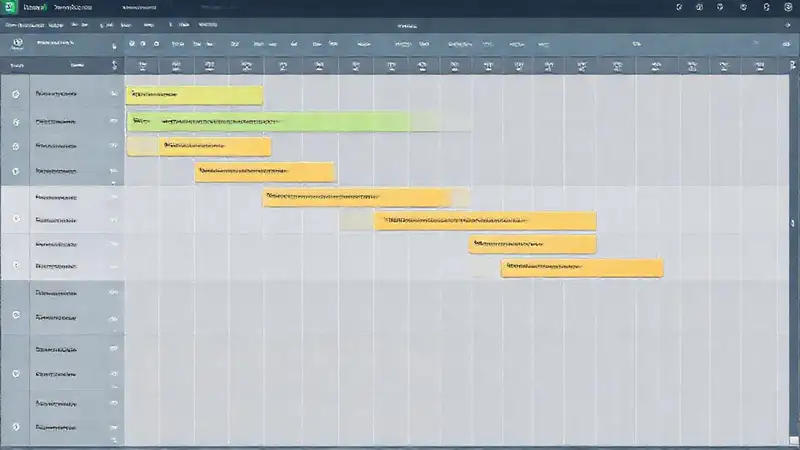The image size is (800, 450).
Task: Toggle the circle beside the yellow bar's row
Action: click(x=16, y=94)
